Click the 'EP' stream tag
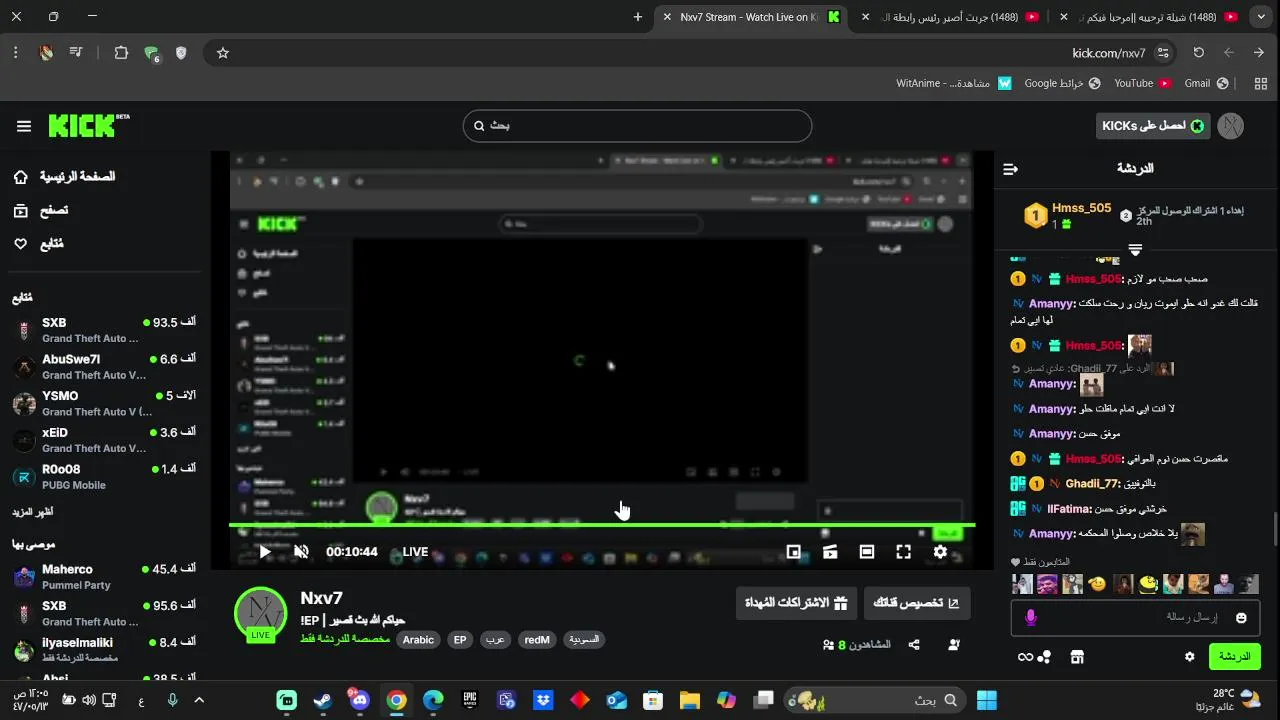This screenshot has width=1280, height=720. 460,640
